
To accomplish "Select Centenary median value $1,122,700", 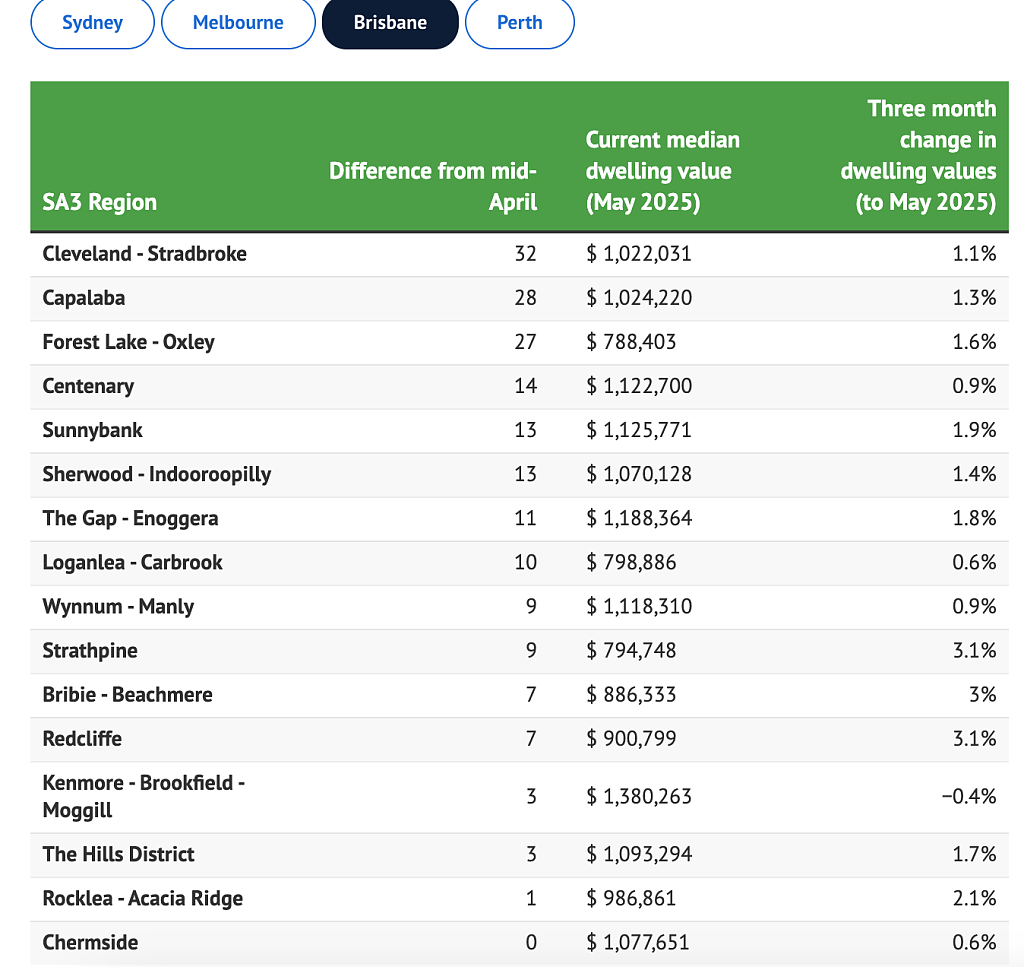I will 639,386.
